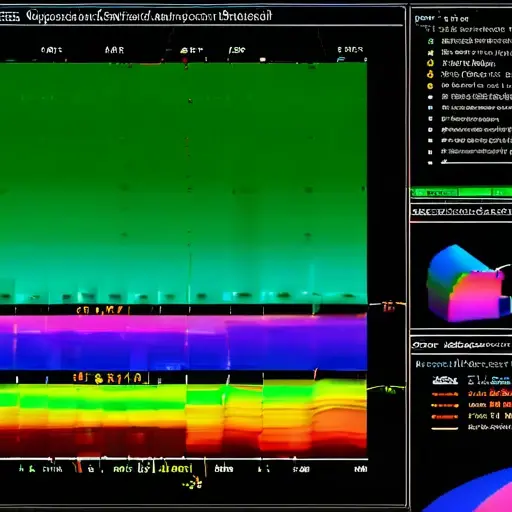
Task: Toggle the plain cream legend line
Action: coord(445,428)
